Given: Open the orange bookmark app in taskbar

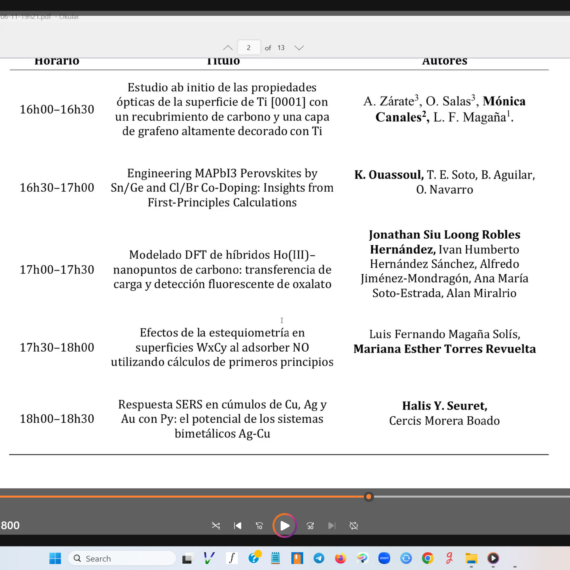Looking at the screenshot, I should [x=297, y=558].
